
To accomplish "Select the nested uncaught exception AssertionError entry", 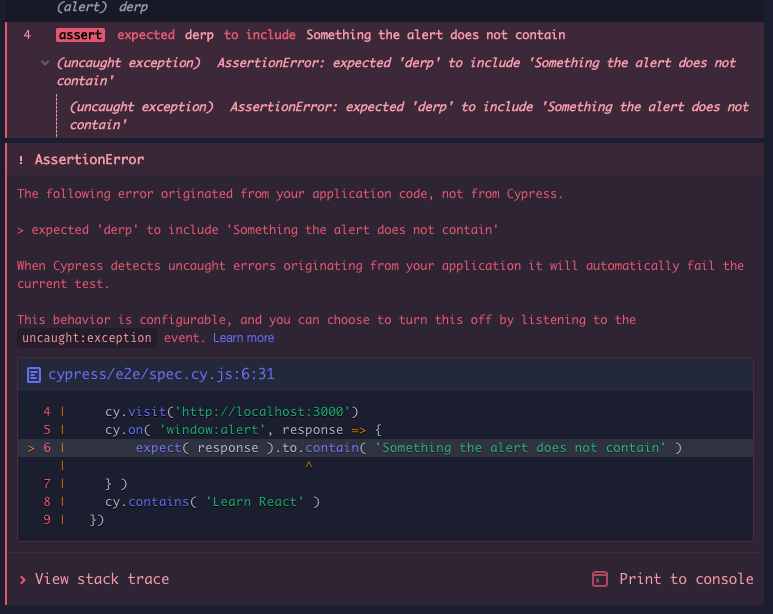I will tap(409, 116).
